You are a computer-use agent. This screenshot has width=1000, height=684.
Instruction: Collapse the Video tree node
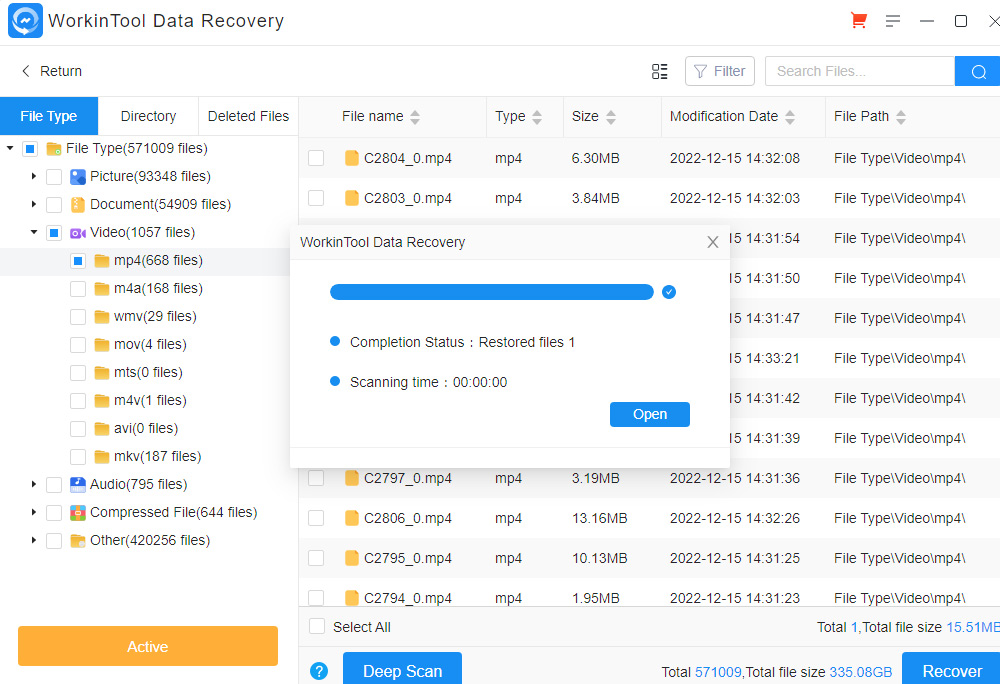[34, 232]
